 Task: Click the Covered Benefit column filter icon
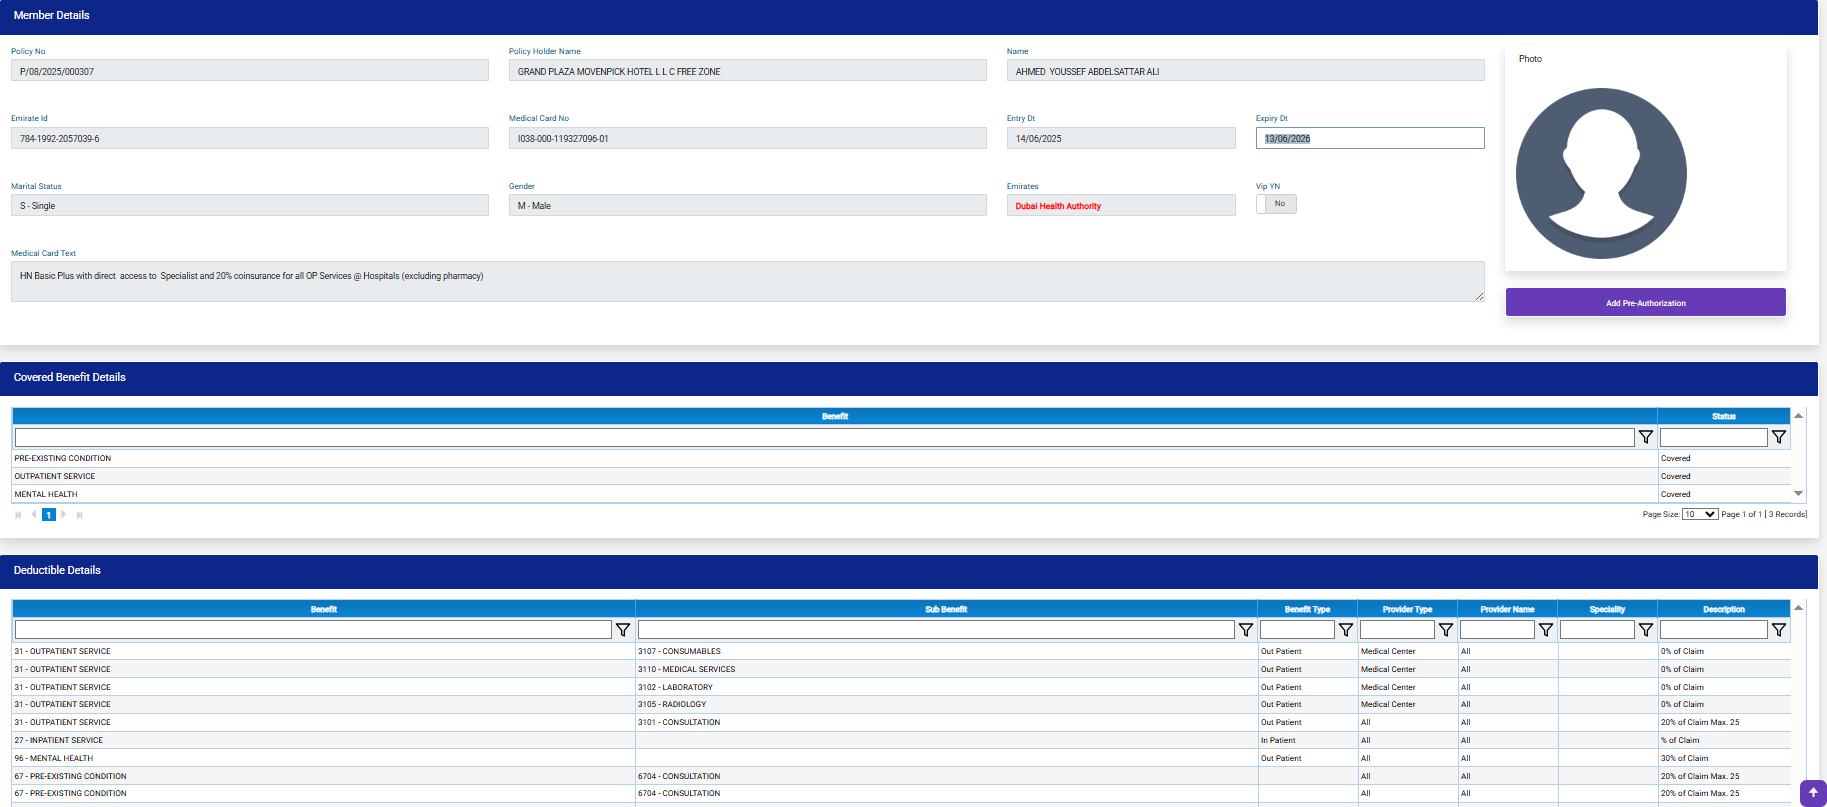click(x=1645, y=437)
